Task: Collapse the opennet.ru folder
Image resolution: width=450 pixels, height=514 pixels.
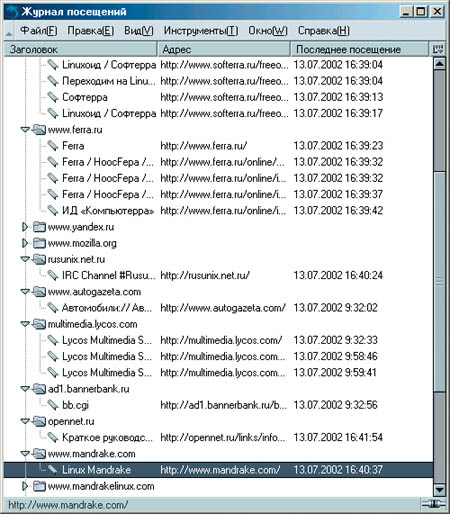Action: [x=25, y=421]
